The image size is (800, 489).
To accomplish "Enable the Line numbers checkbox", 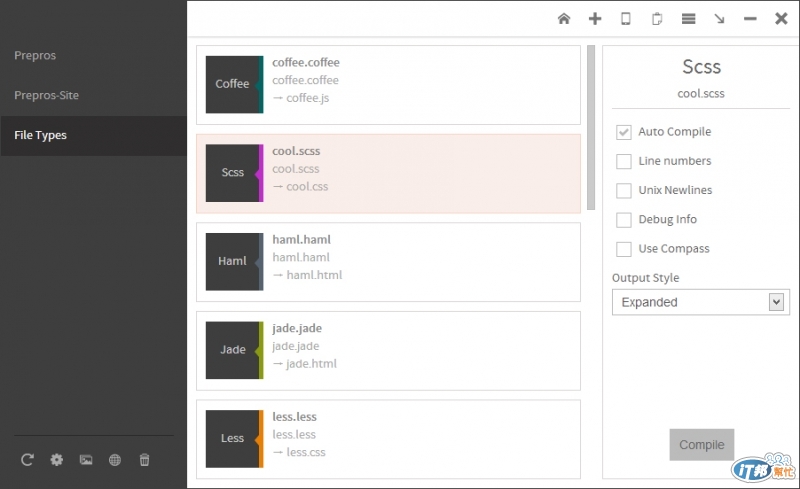I will [x=623, y=161].
